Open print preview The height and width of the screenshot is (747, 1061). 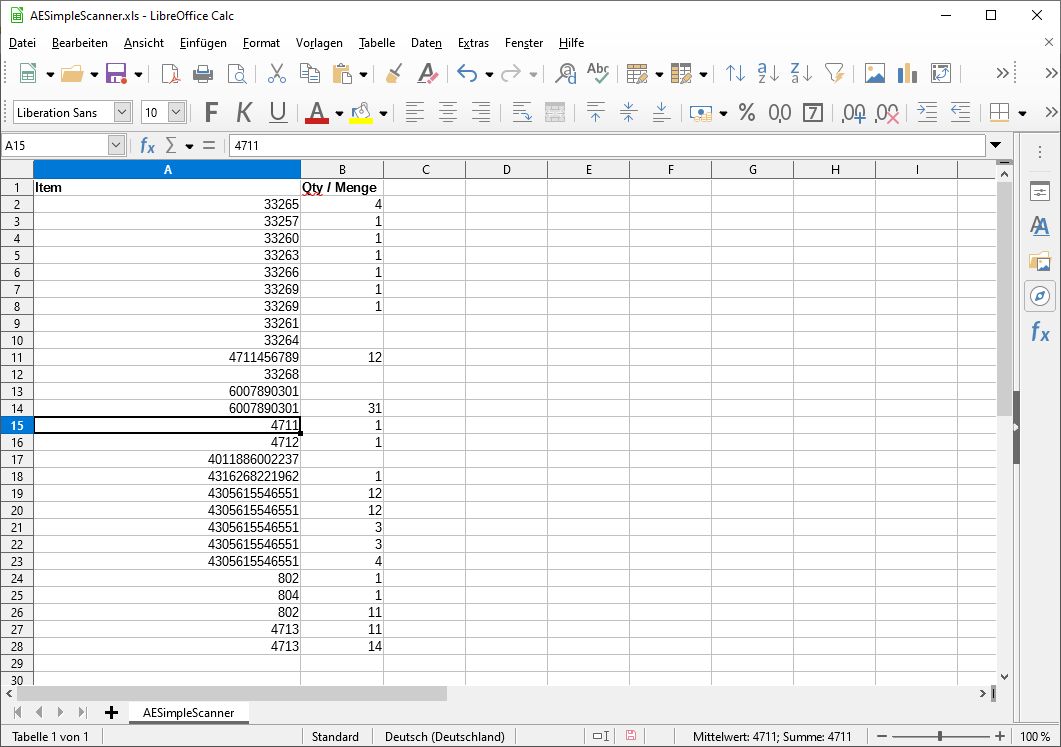(237, 73)
